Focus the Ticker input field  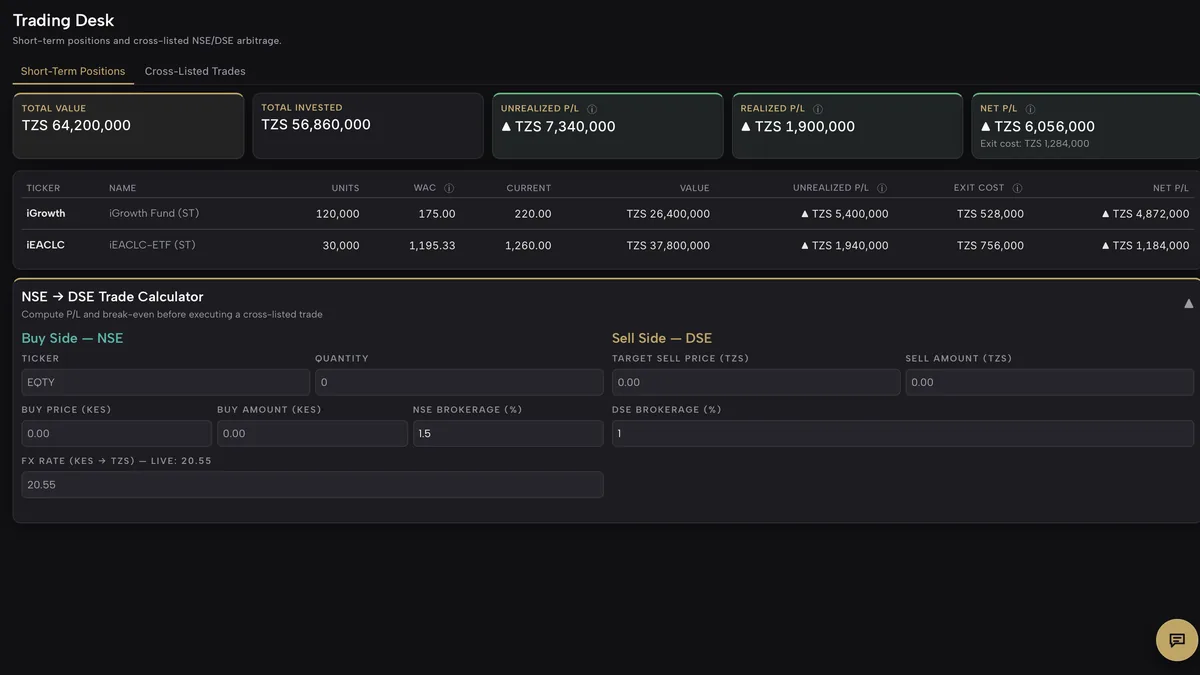(166, 382)
